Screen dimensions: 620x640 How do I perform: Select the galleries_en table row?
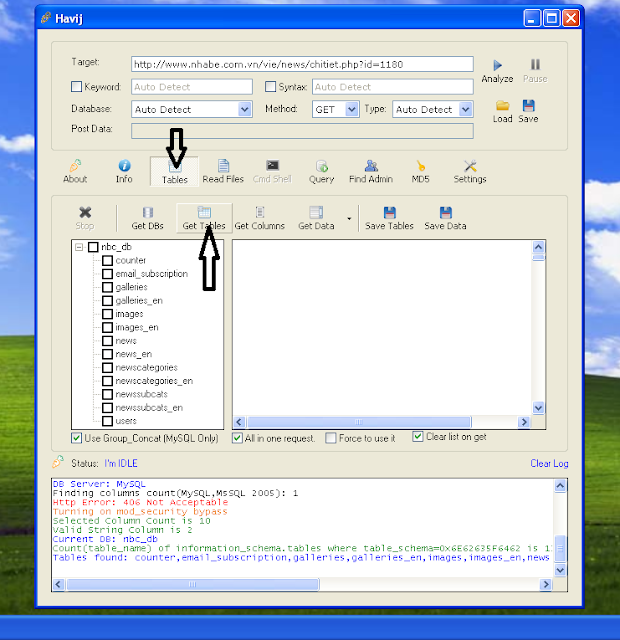(x=139, y=301)
